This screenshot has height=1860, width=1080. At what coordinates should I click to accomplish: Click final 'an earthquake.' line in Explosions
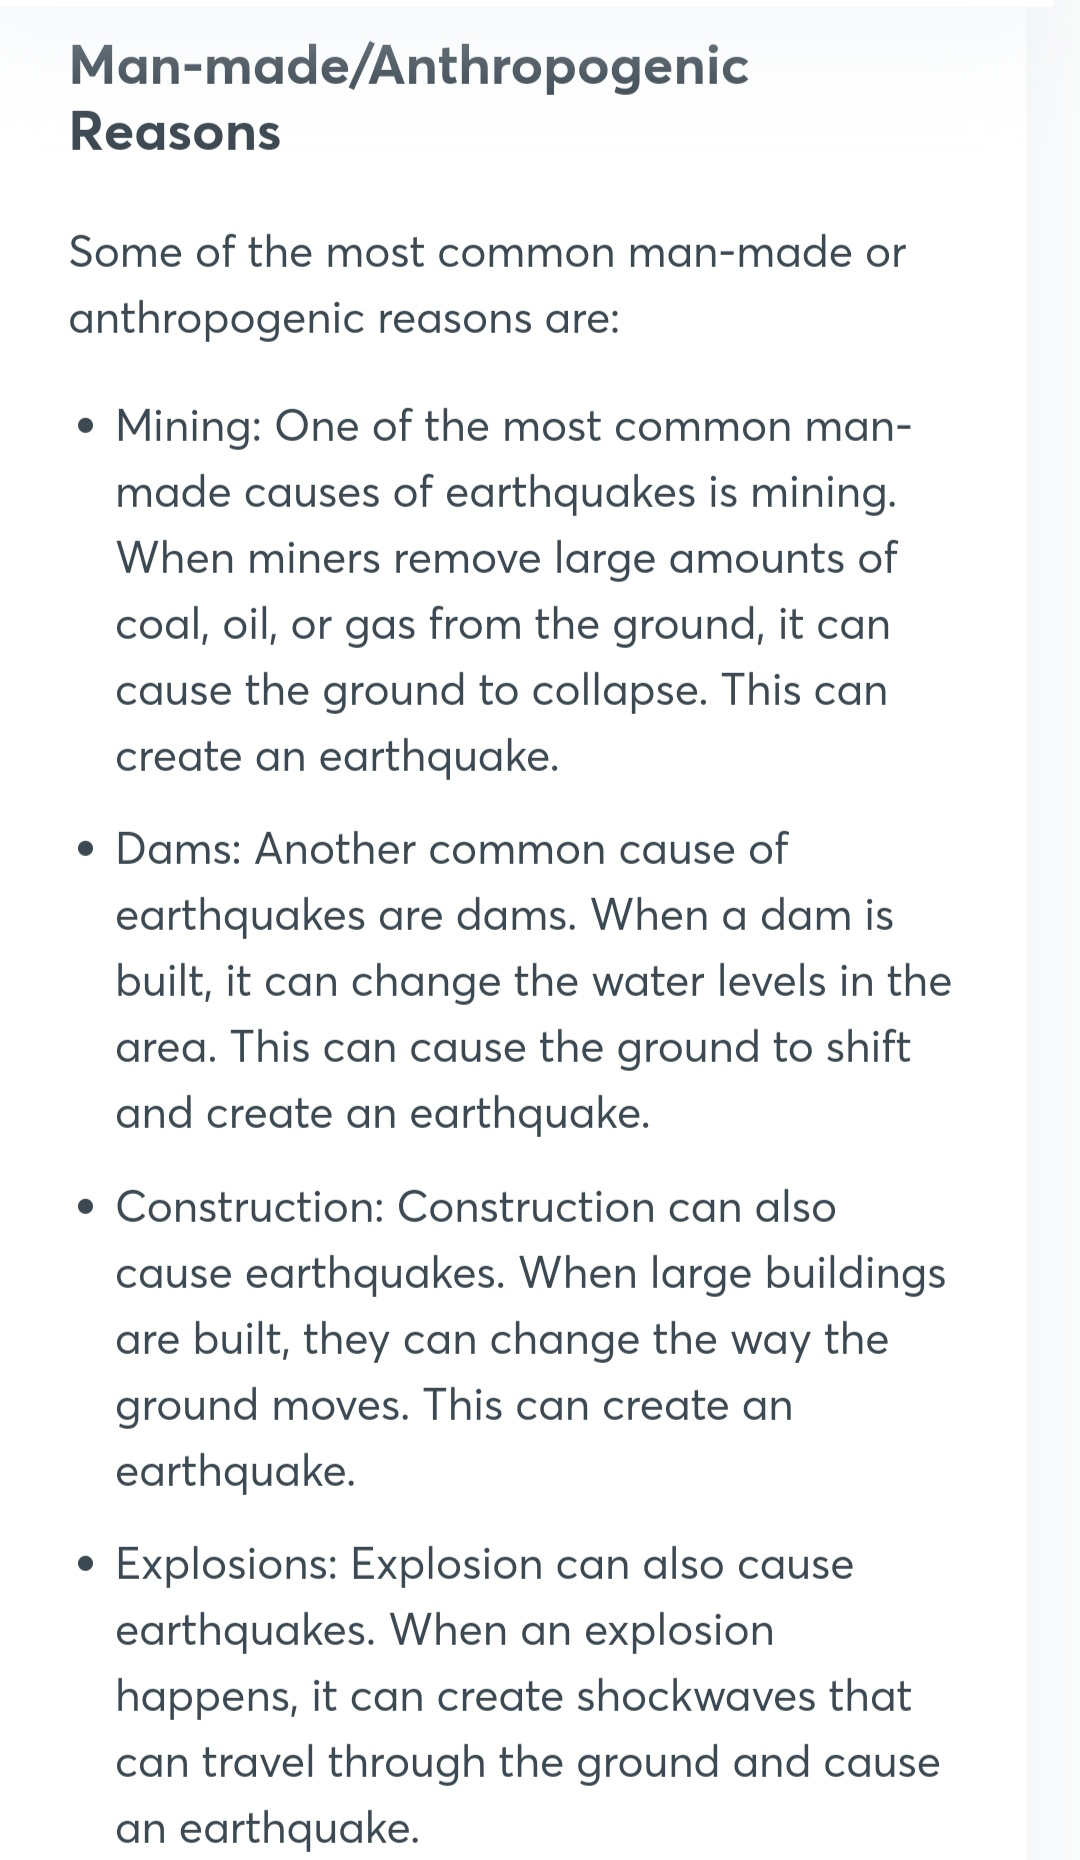268,1829
